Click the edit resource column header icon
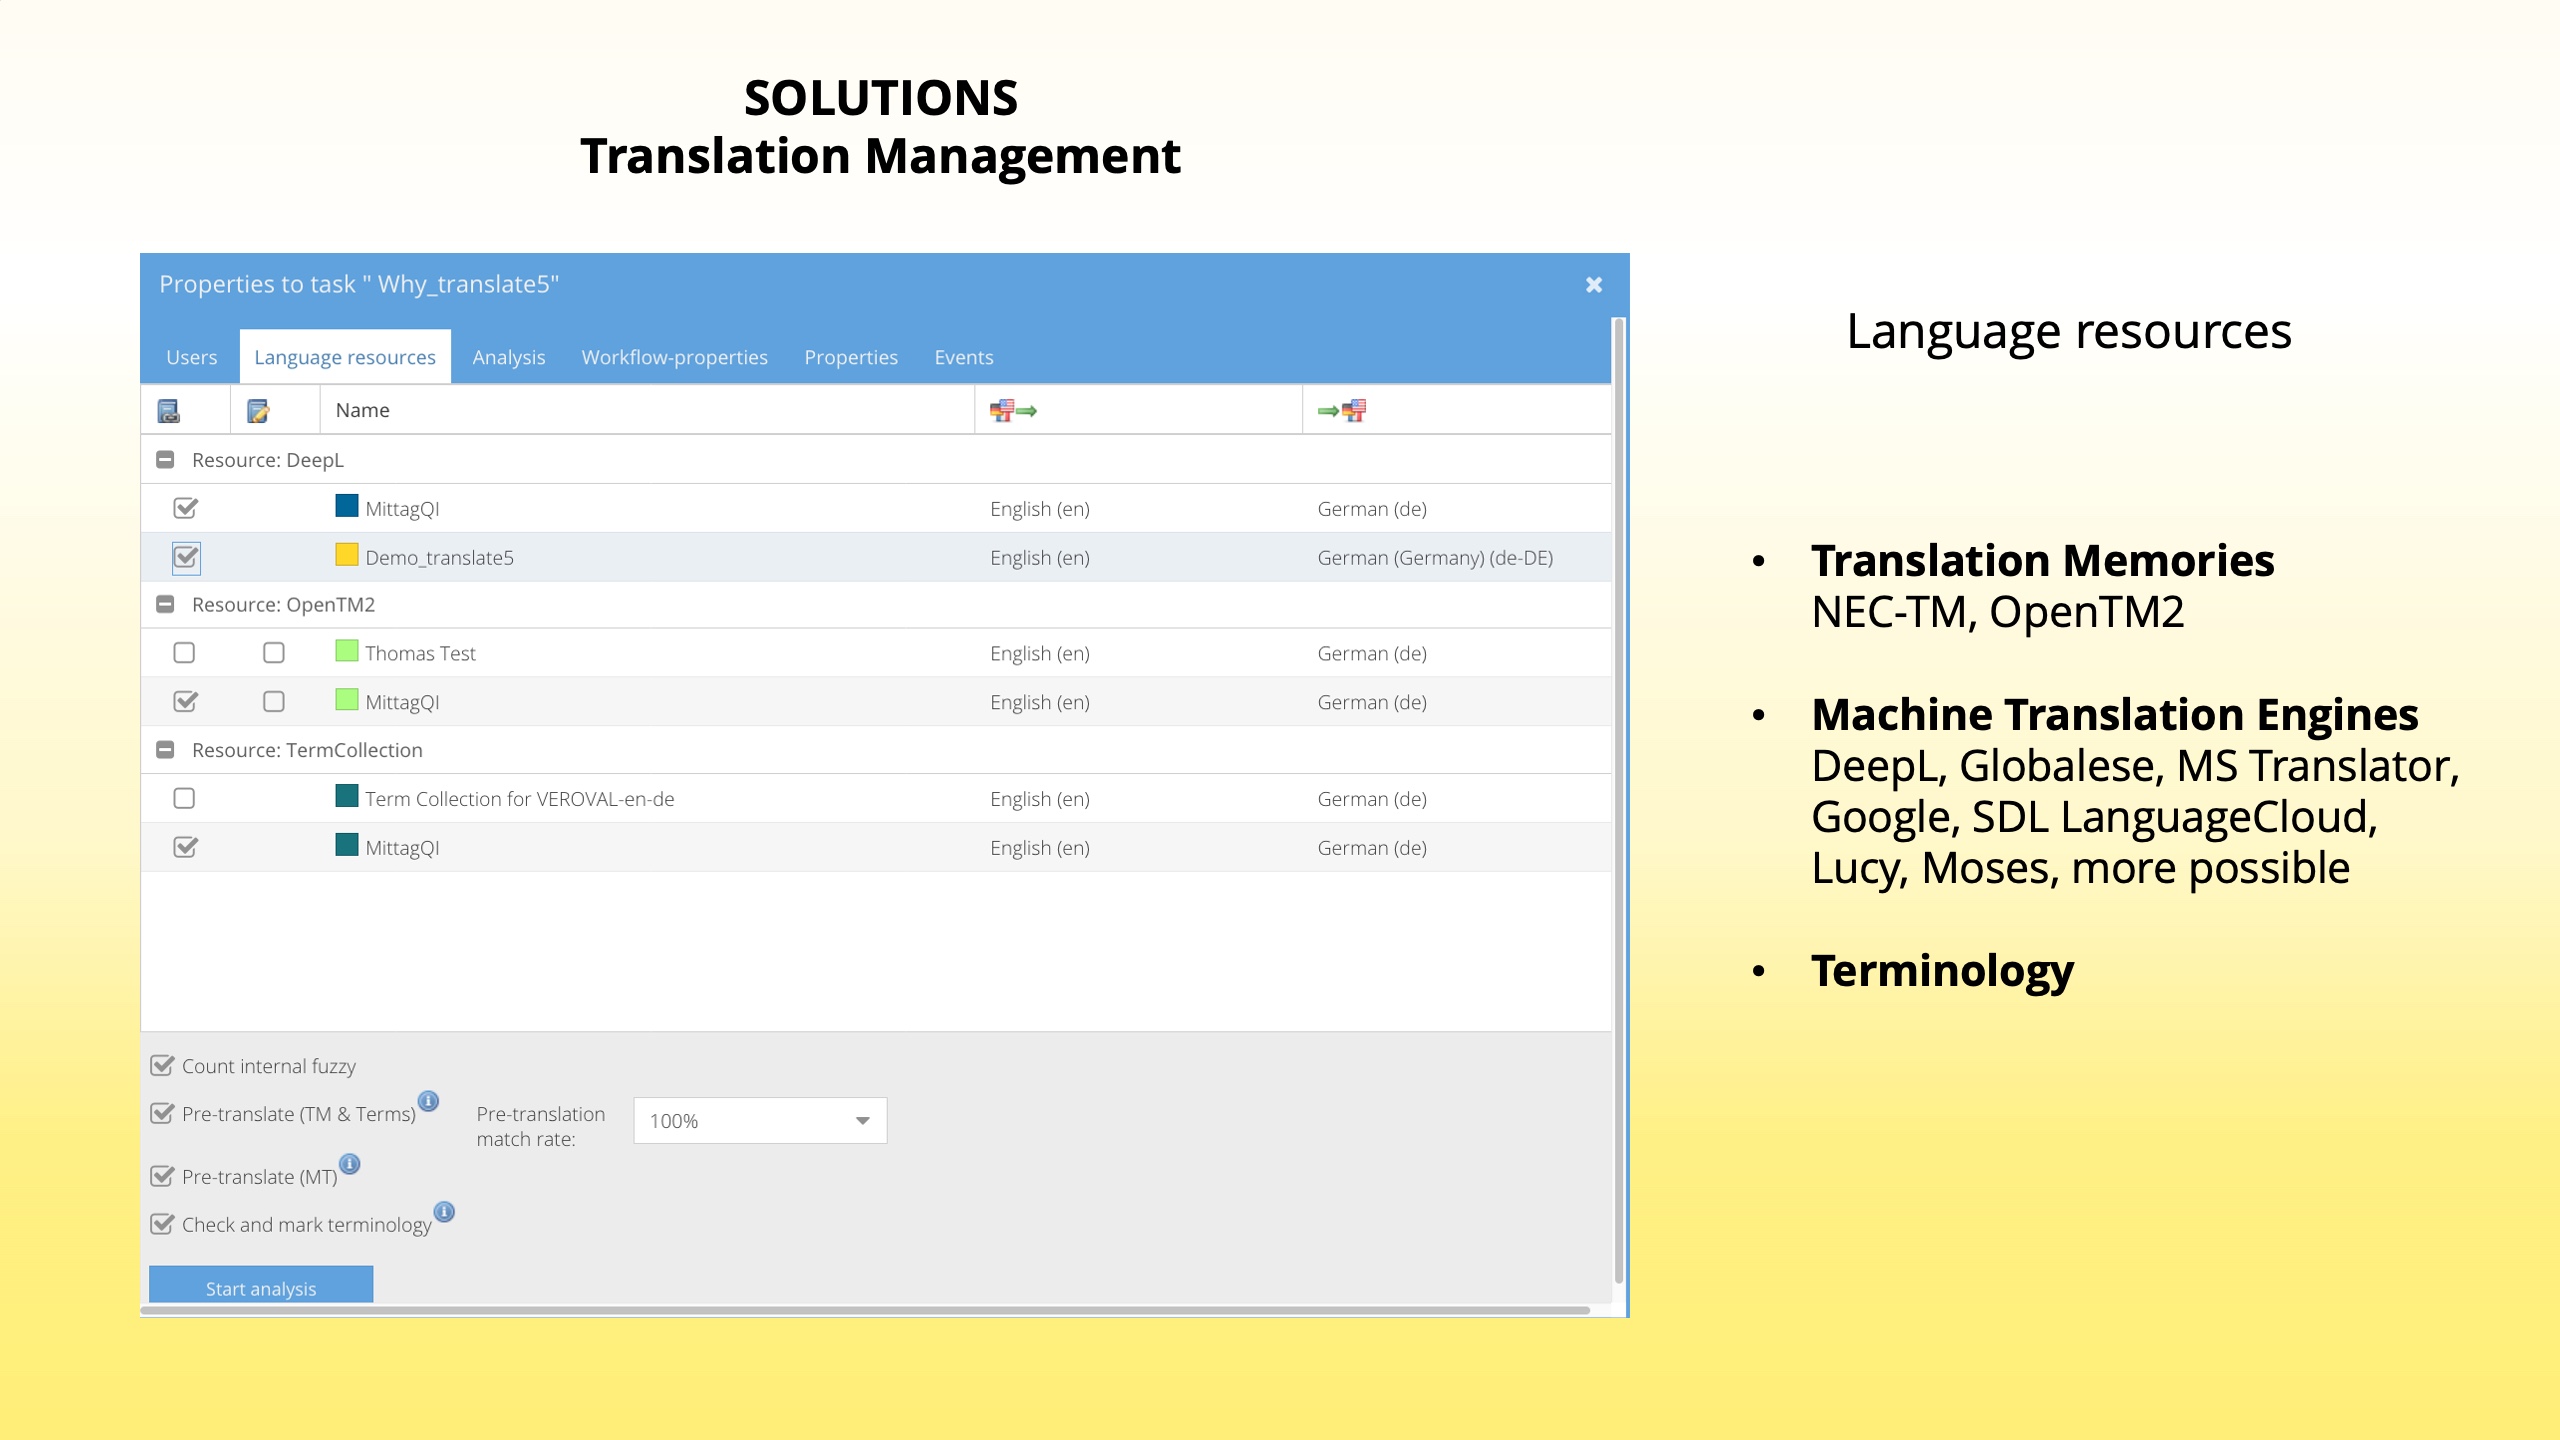This screenshot has height=1440, width=2560. pos(260,410)
